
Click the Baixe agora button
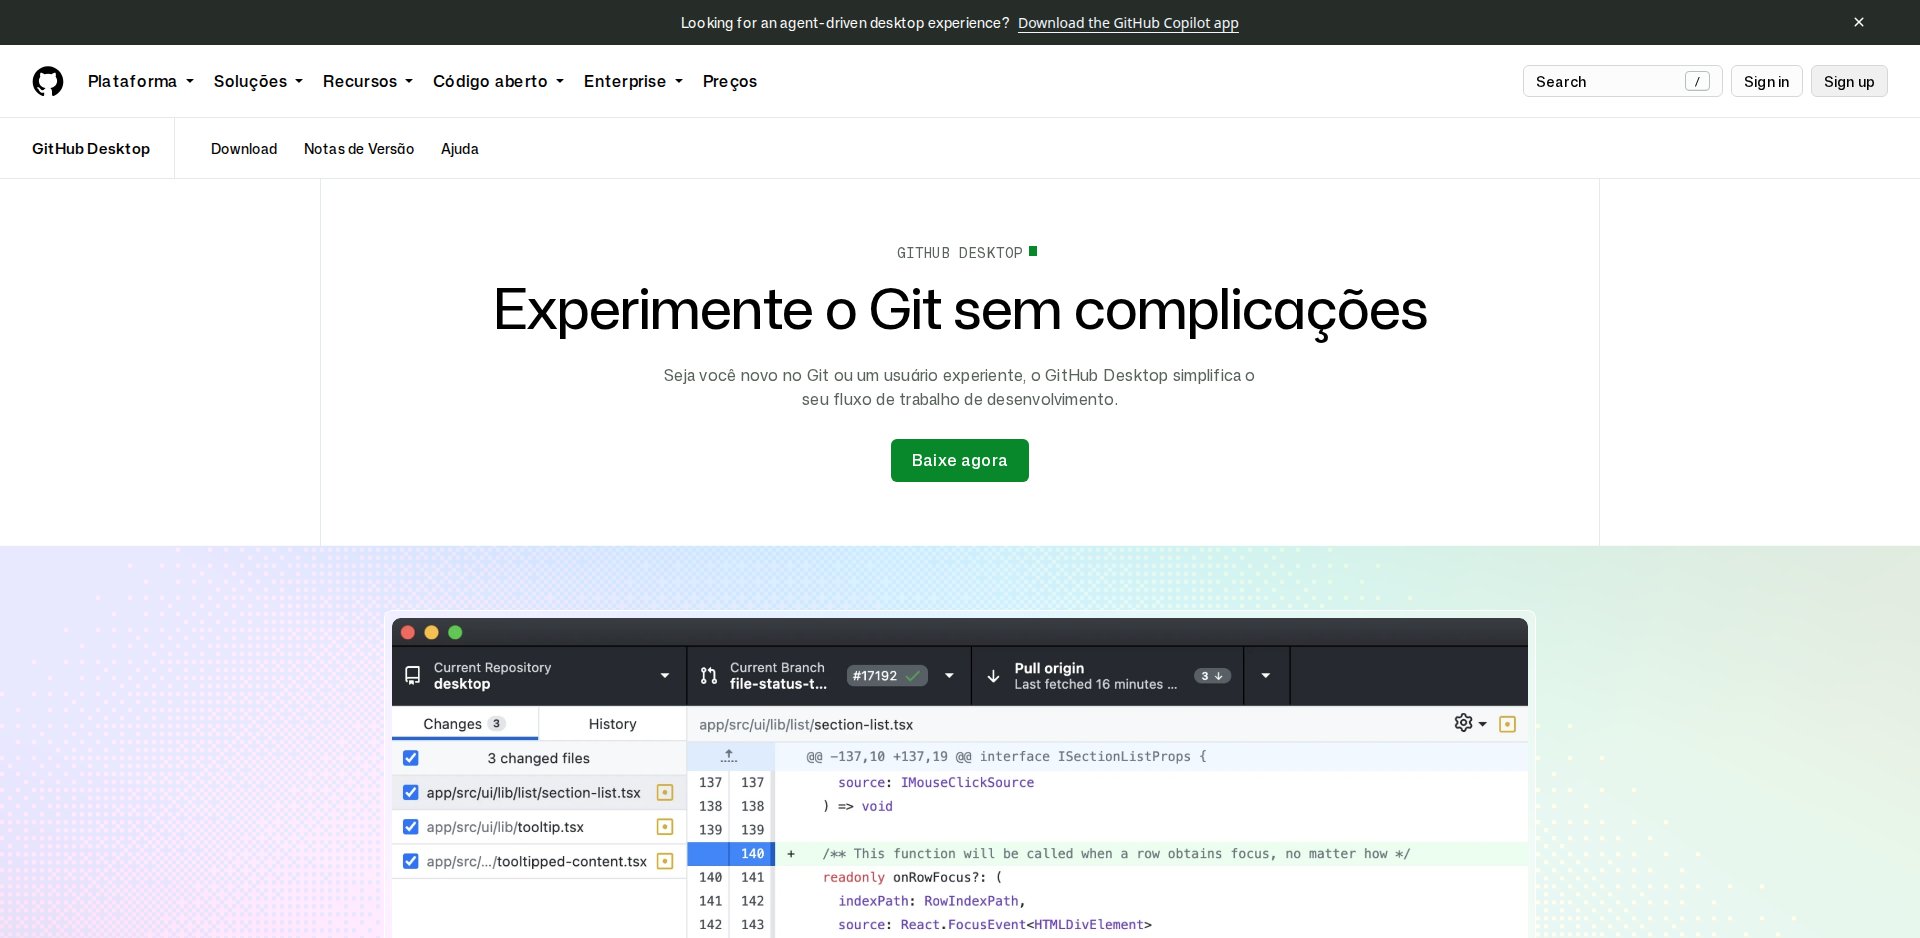959,460
